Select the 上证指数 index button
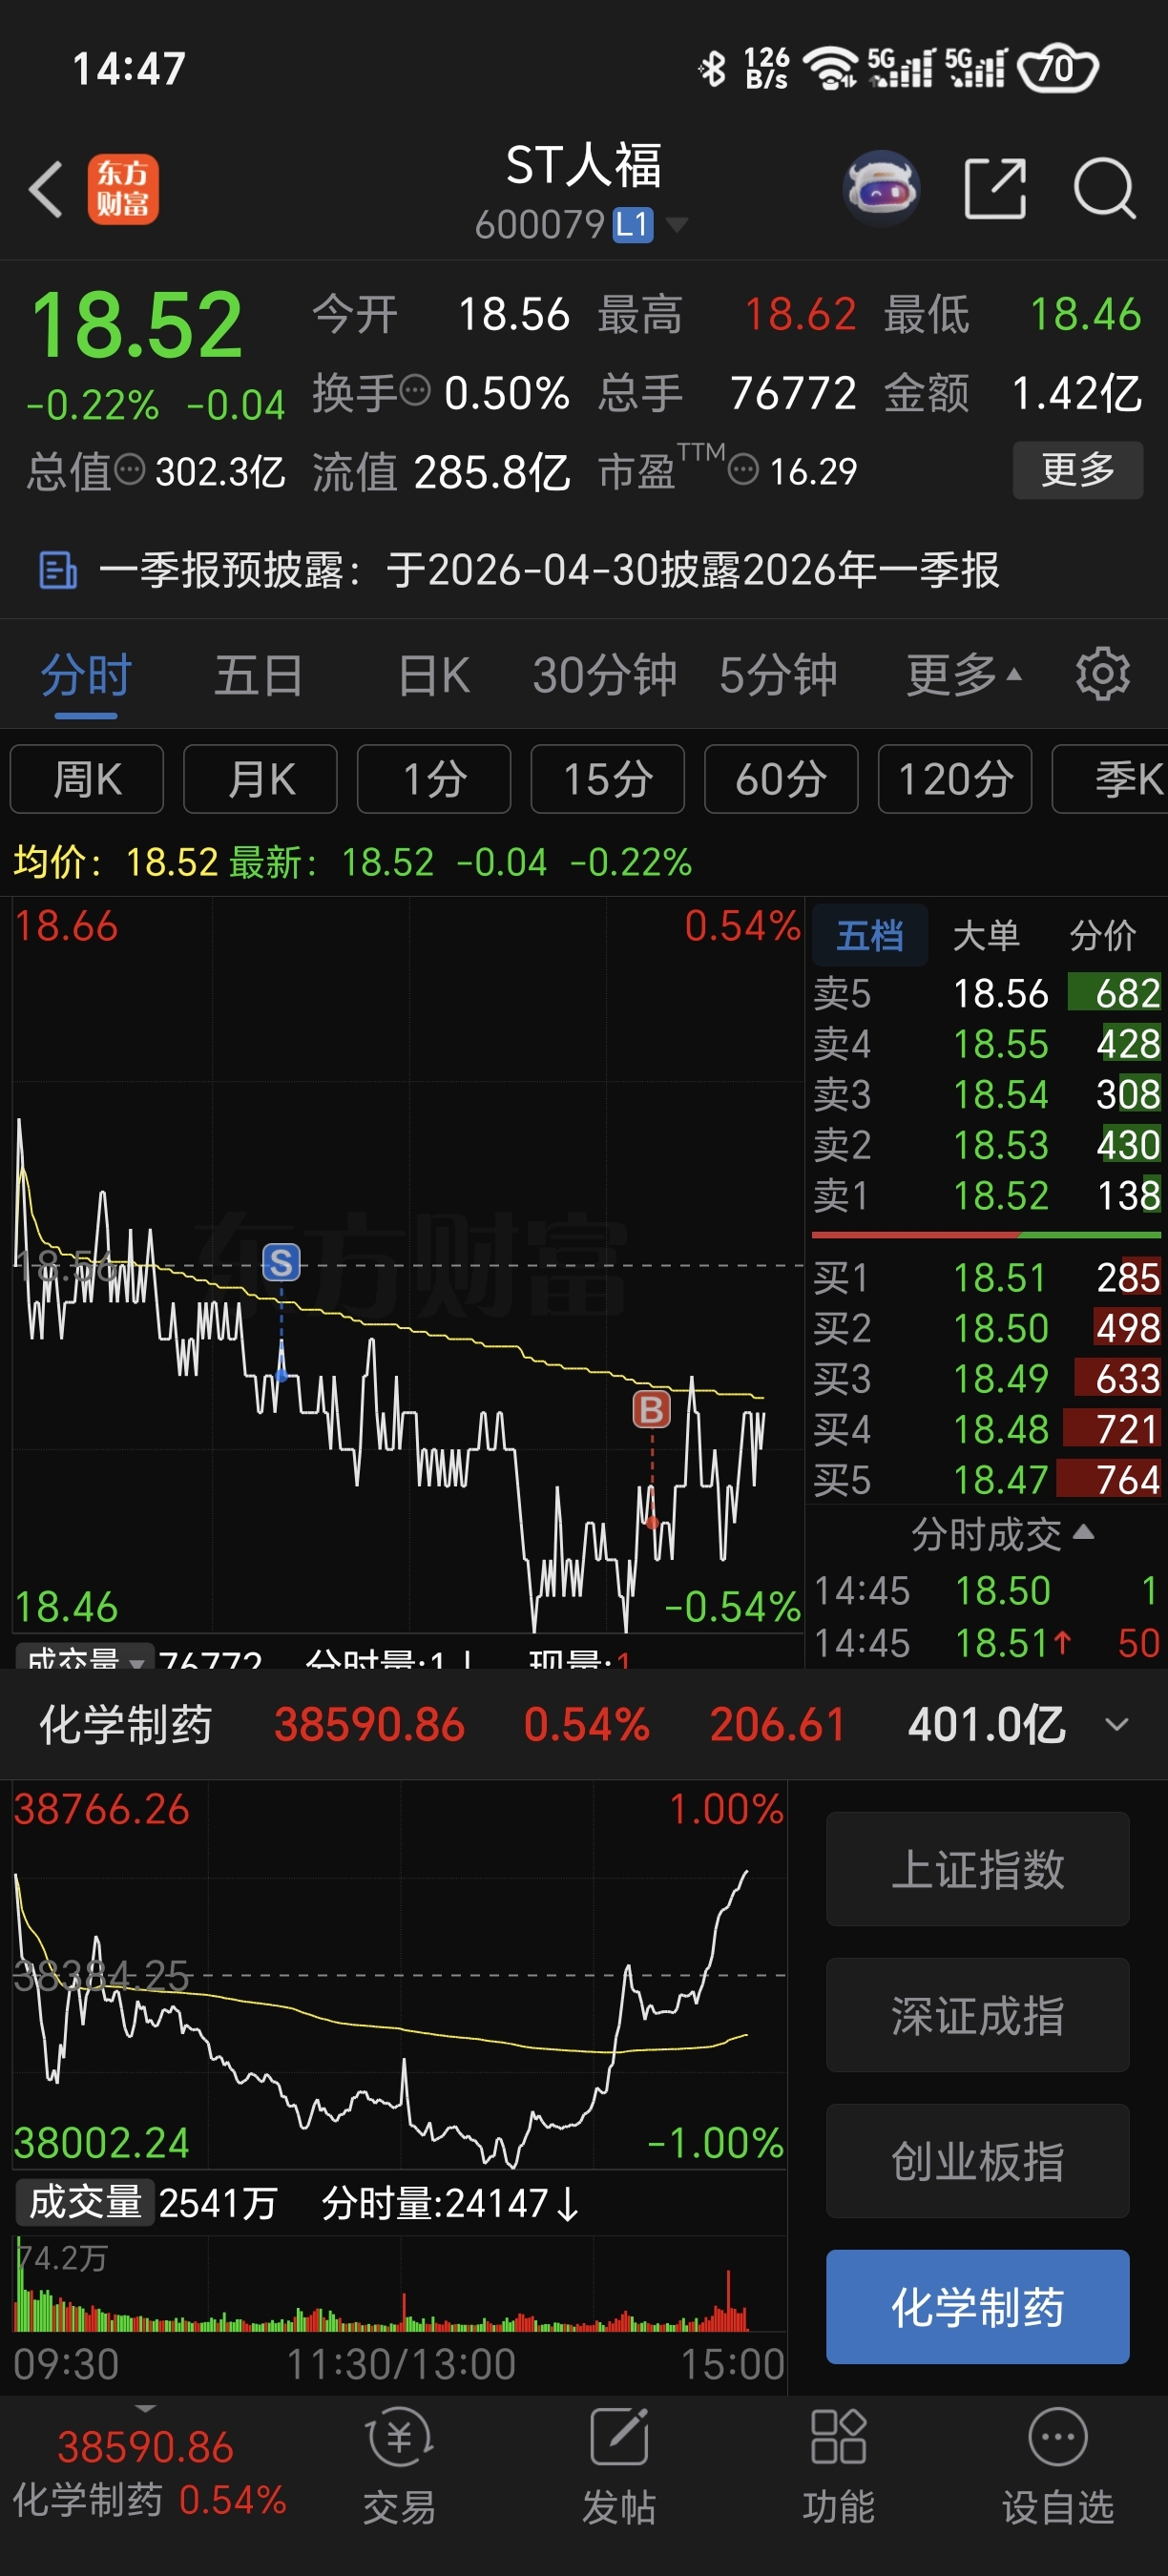Viewport: 1168px width, 2576px height. pyautogui.click(x=977, y=1869)
